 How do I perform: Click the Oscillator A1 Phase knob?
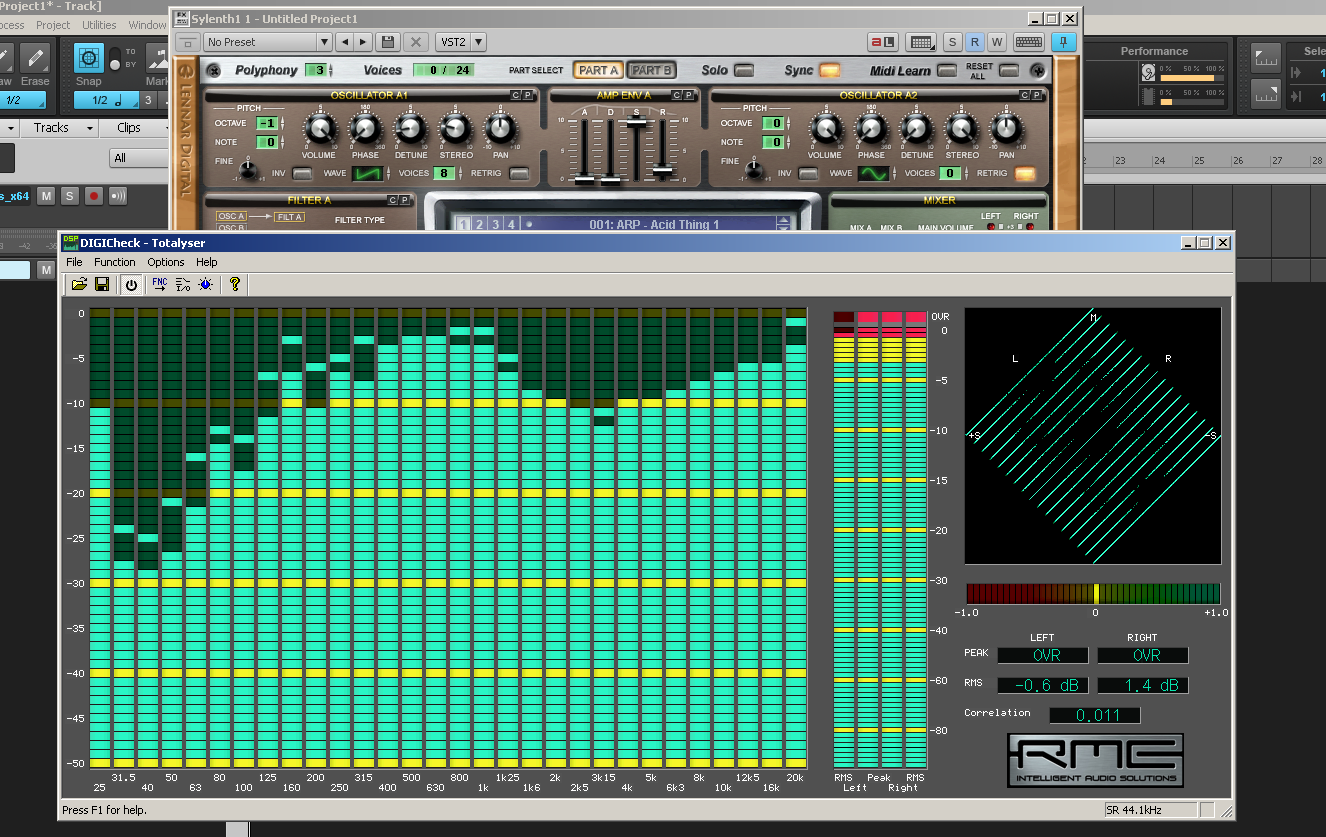click(365, 128)
